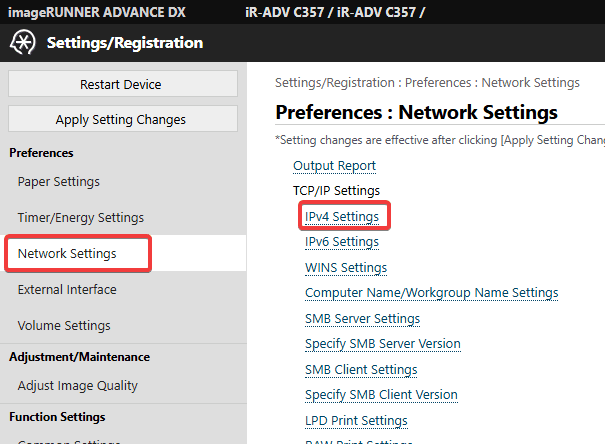Screen dimensions: 605x444
Task: Select Adjust Image Quality option
Action: click(x=78, y=386)
